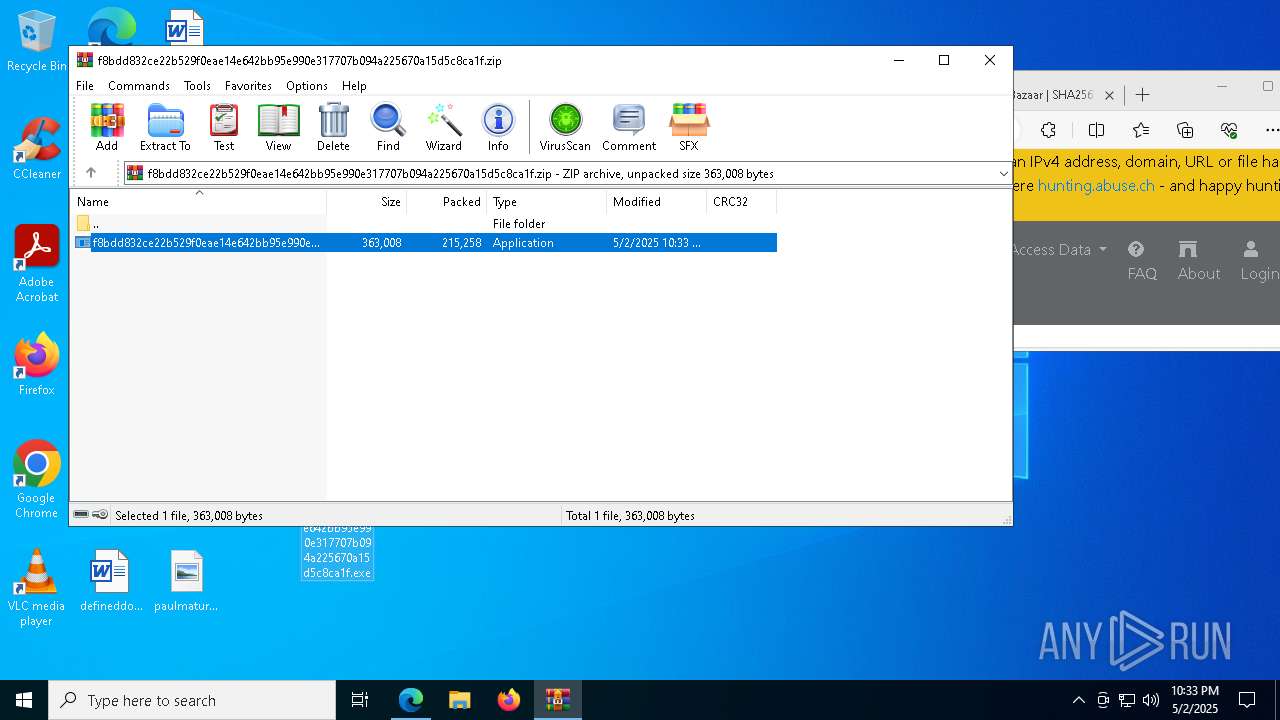Show archive Info
This screenshot has width=1280, height=720.
coord(498,127)
